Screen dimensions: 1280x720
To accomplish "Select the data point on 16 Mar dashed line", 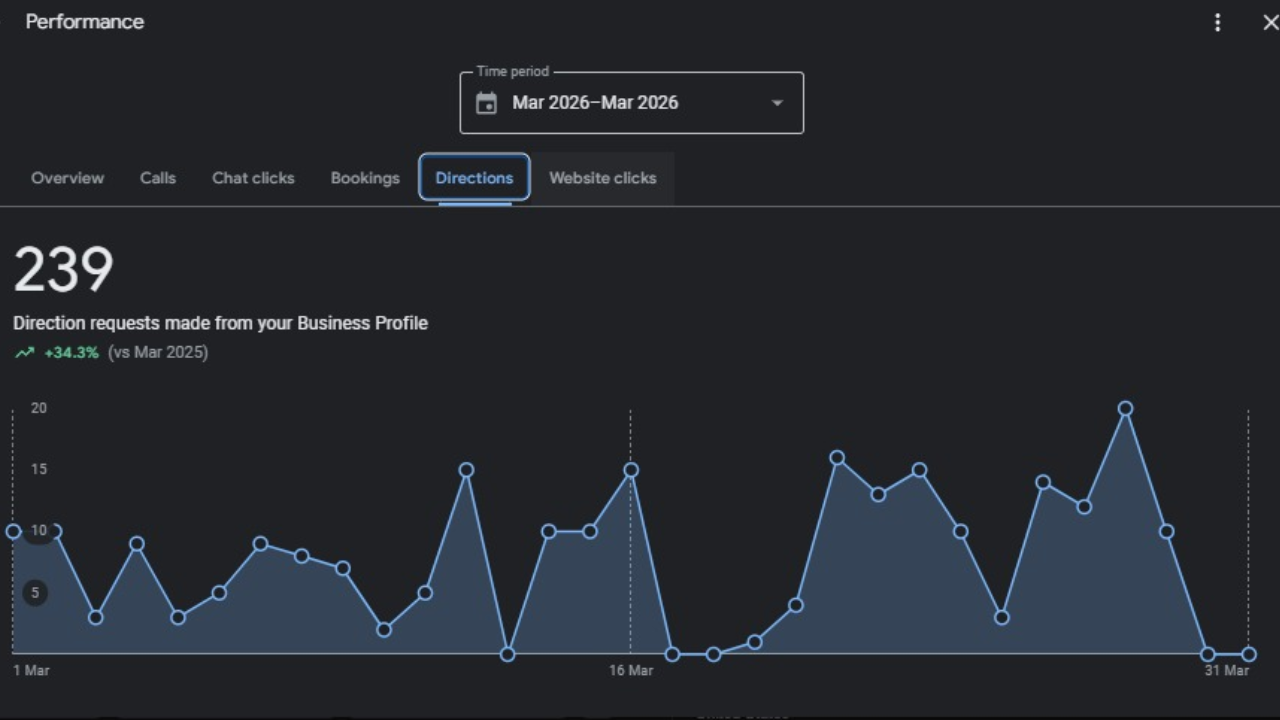I will 631,470.
